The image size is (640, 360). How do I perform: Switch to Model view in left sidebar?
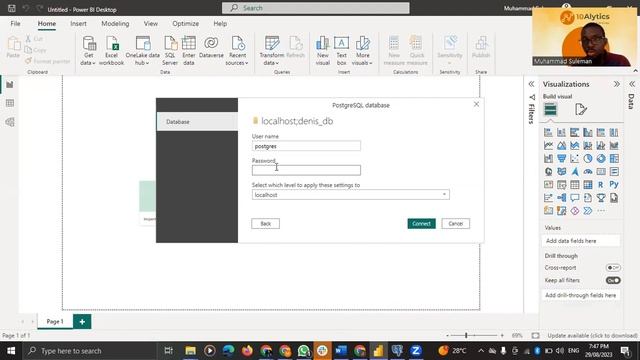[x=10, y=122]
